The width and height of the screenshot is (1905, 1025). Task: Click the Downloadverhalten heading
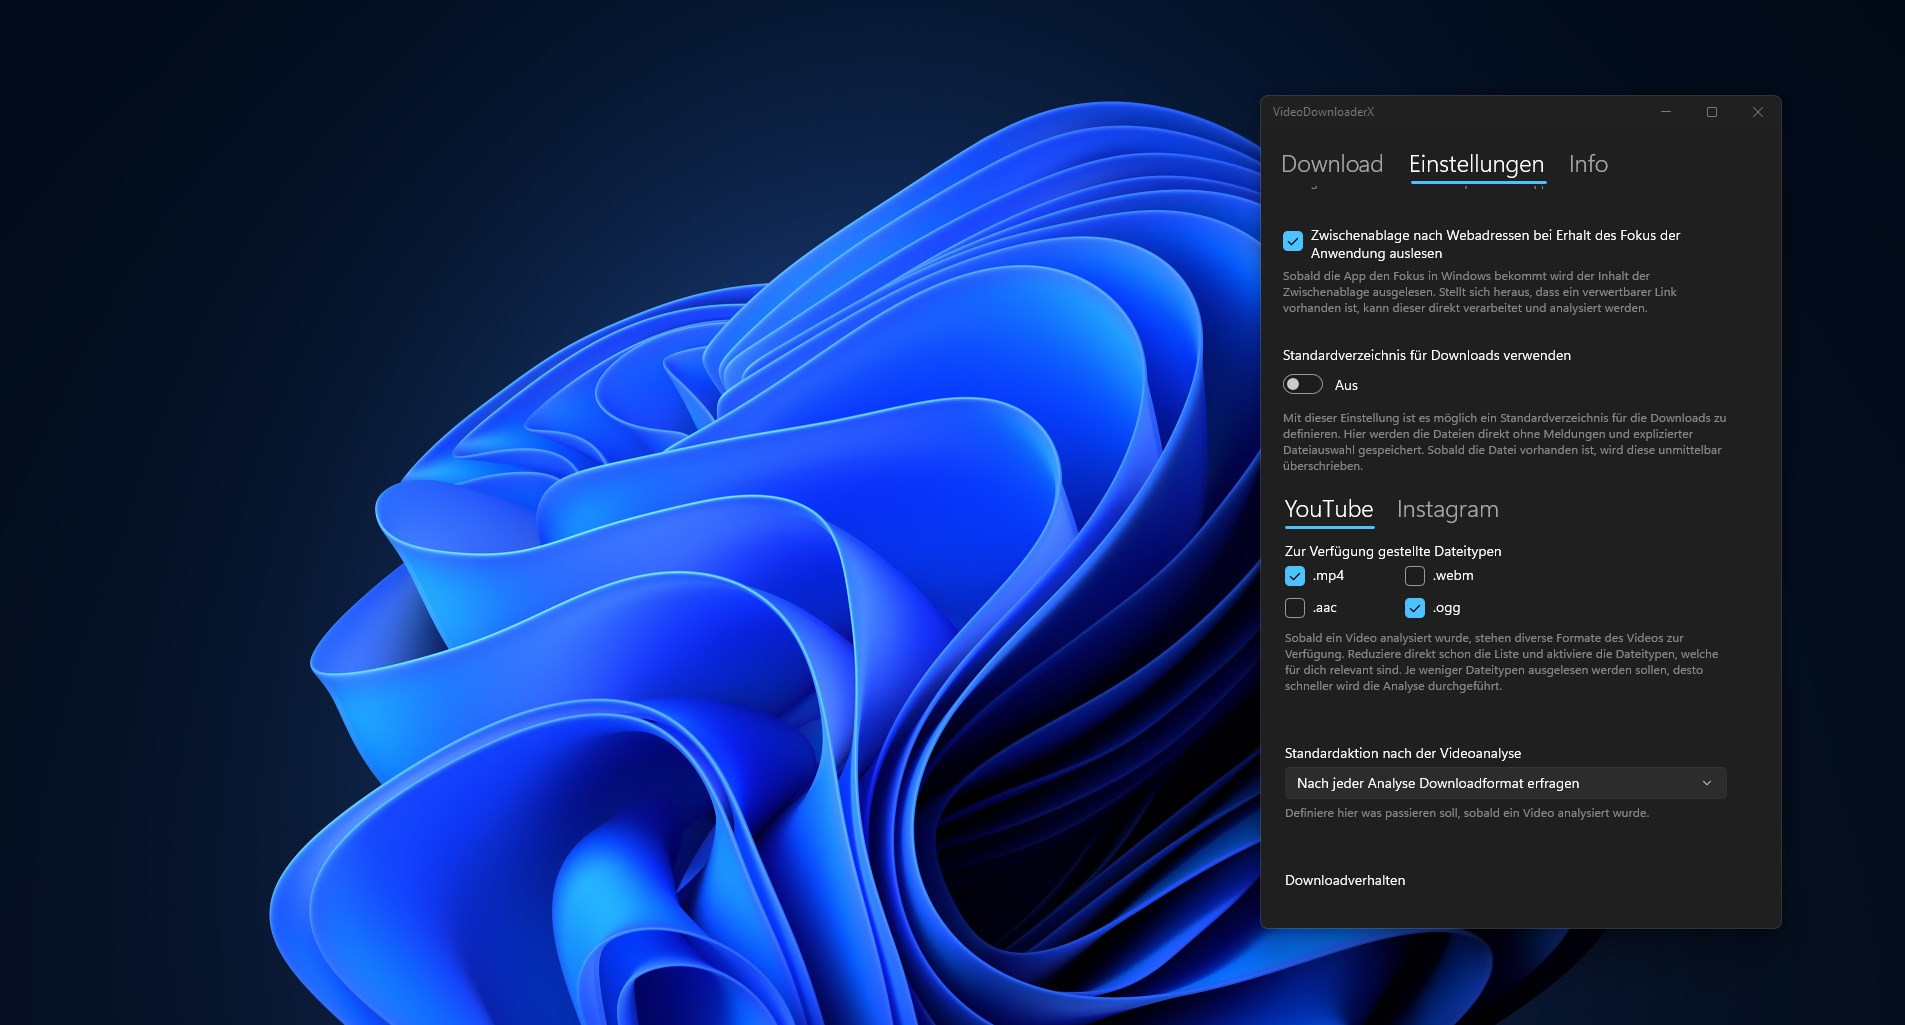[1345, 880]
